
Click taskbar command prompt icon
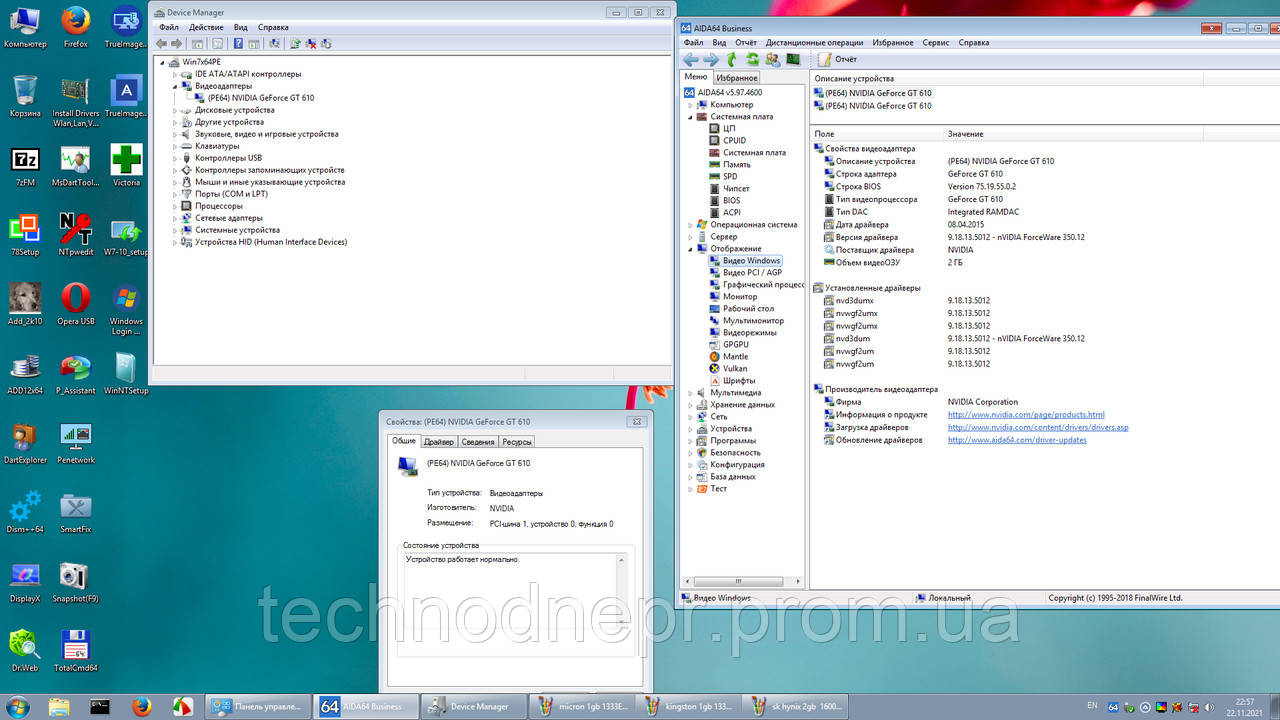(x=100, y=706)
